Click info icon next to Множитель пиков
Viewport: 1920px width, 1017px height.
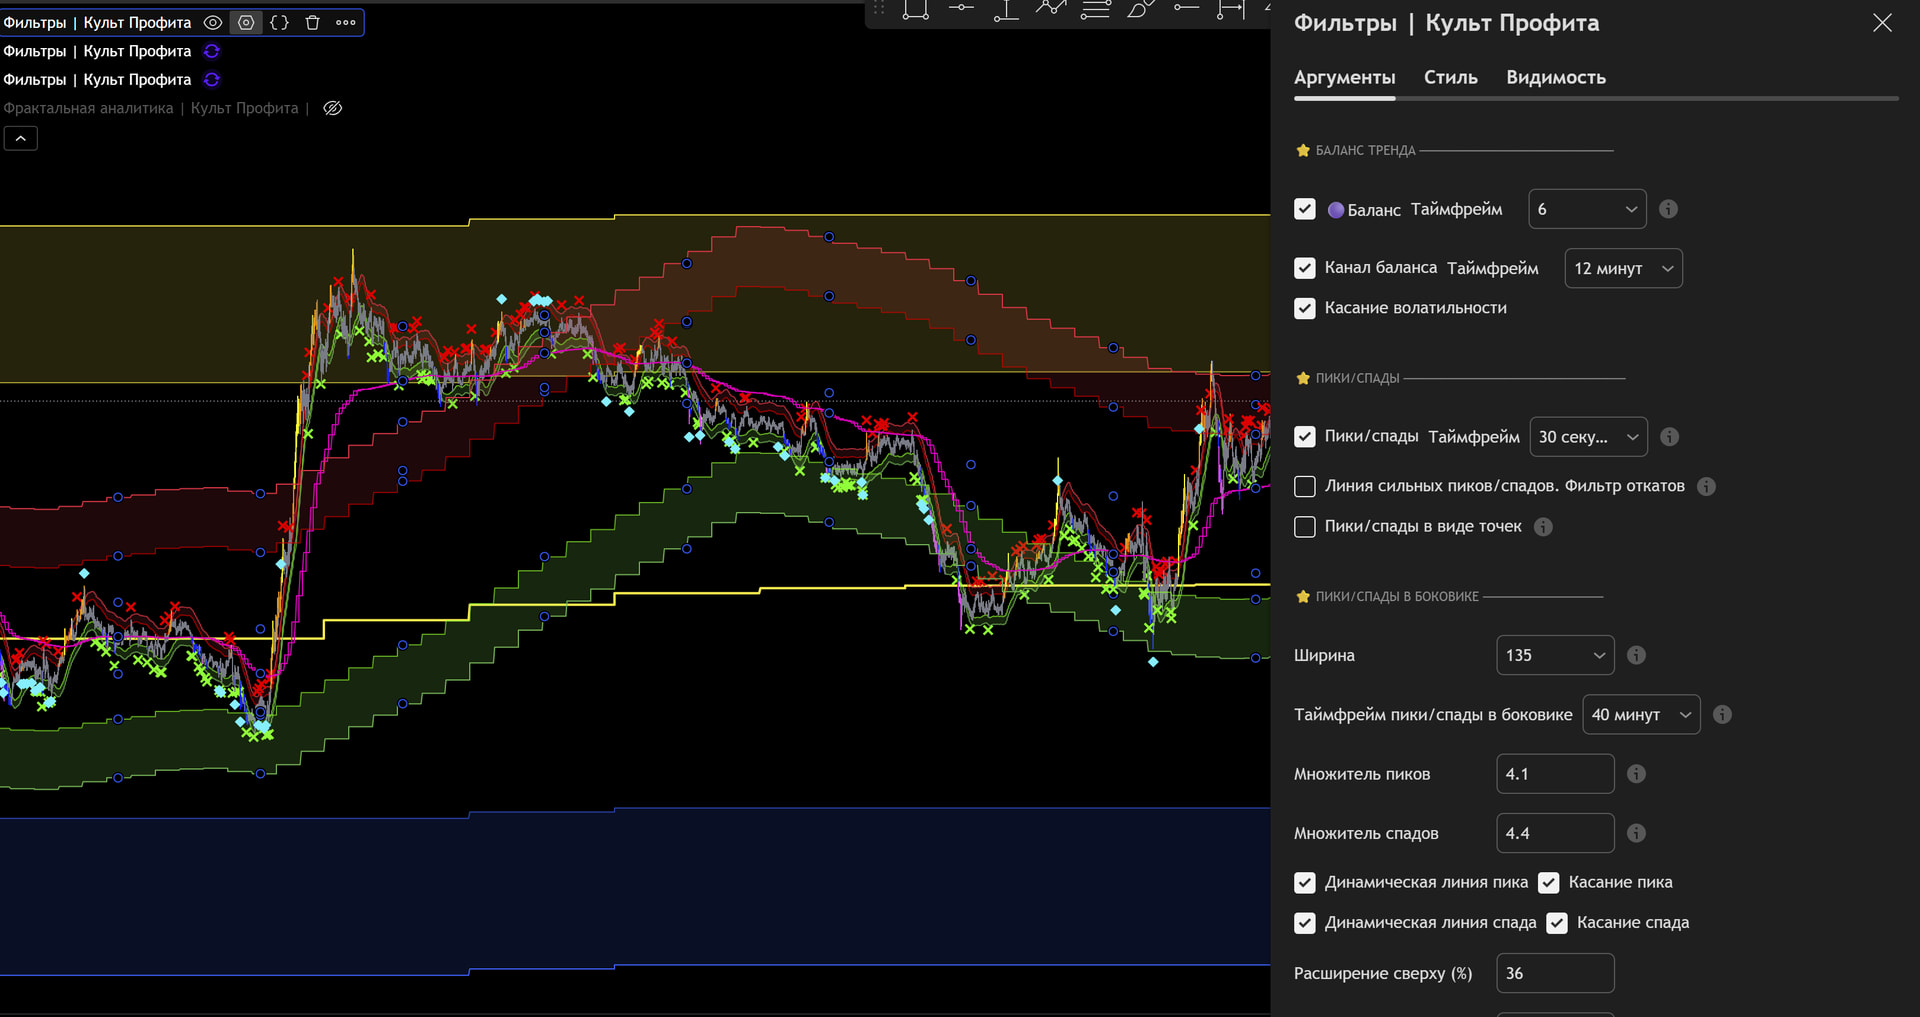tap(1636, 774)
